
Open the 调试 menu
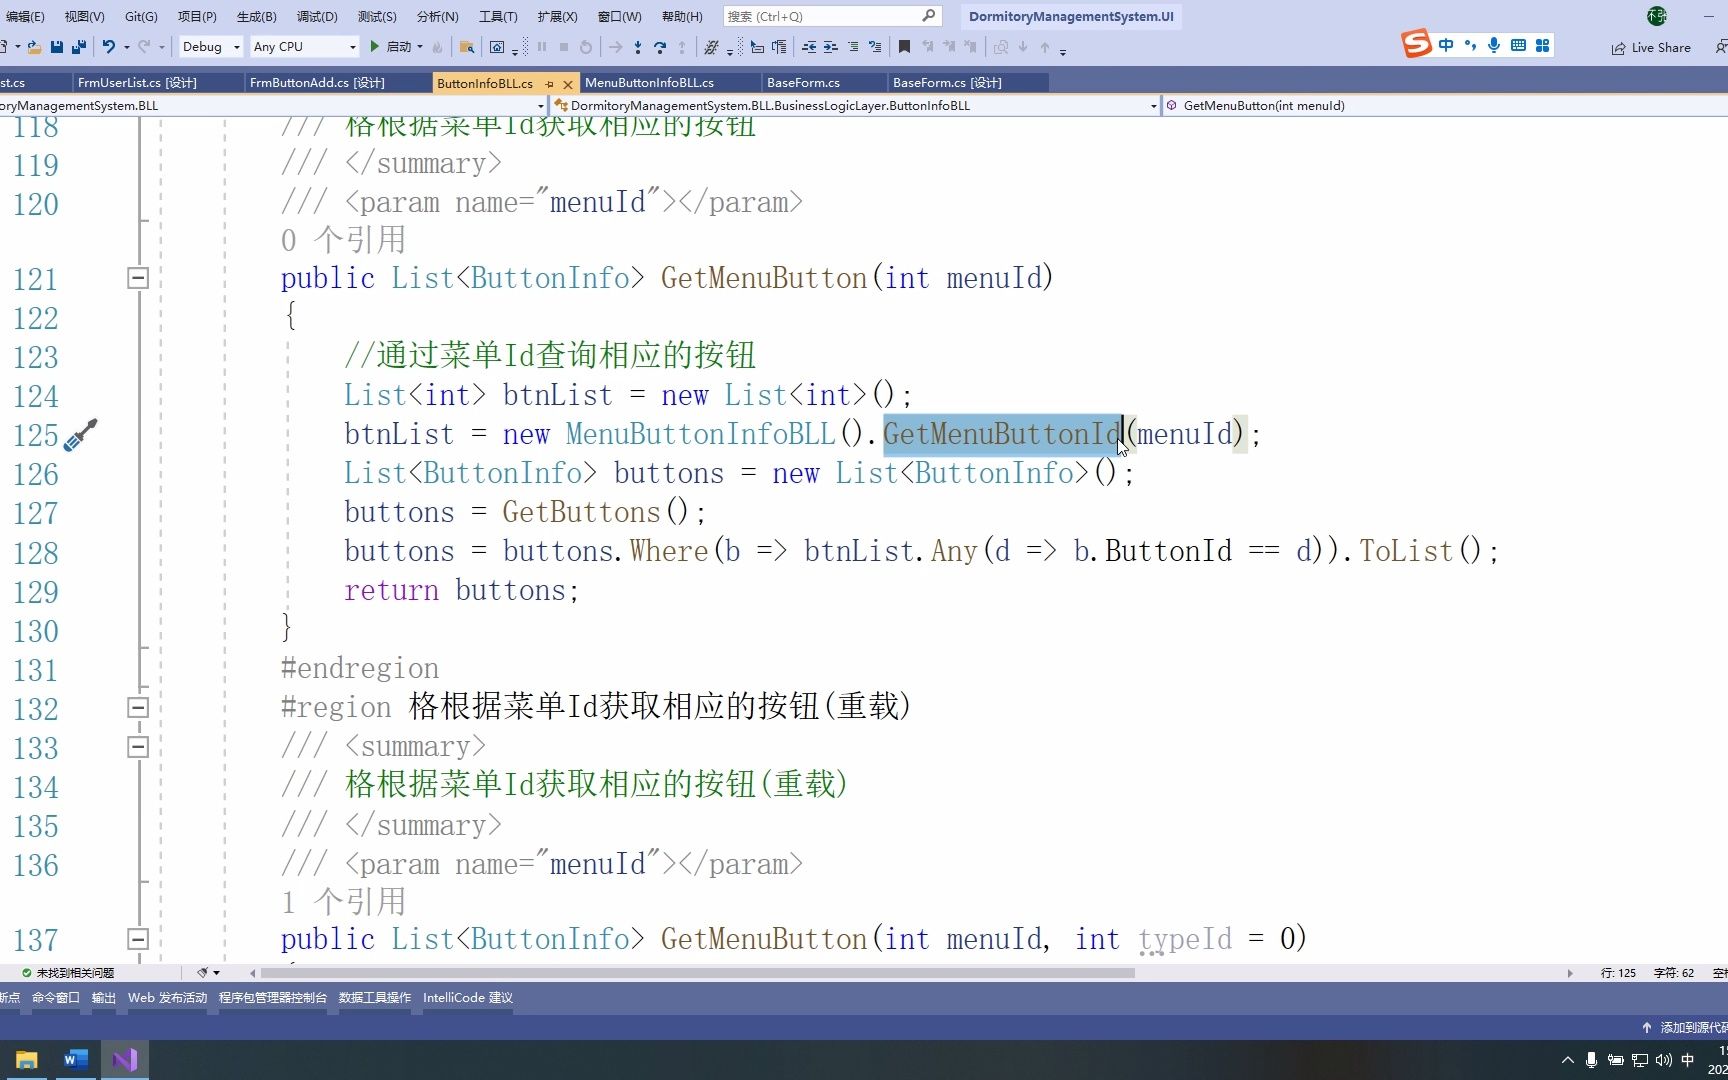tap(316, 16)
